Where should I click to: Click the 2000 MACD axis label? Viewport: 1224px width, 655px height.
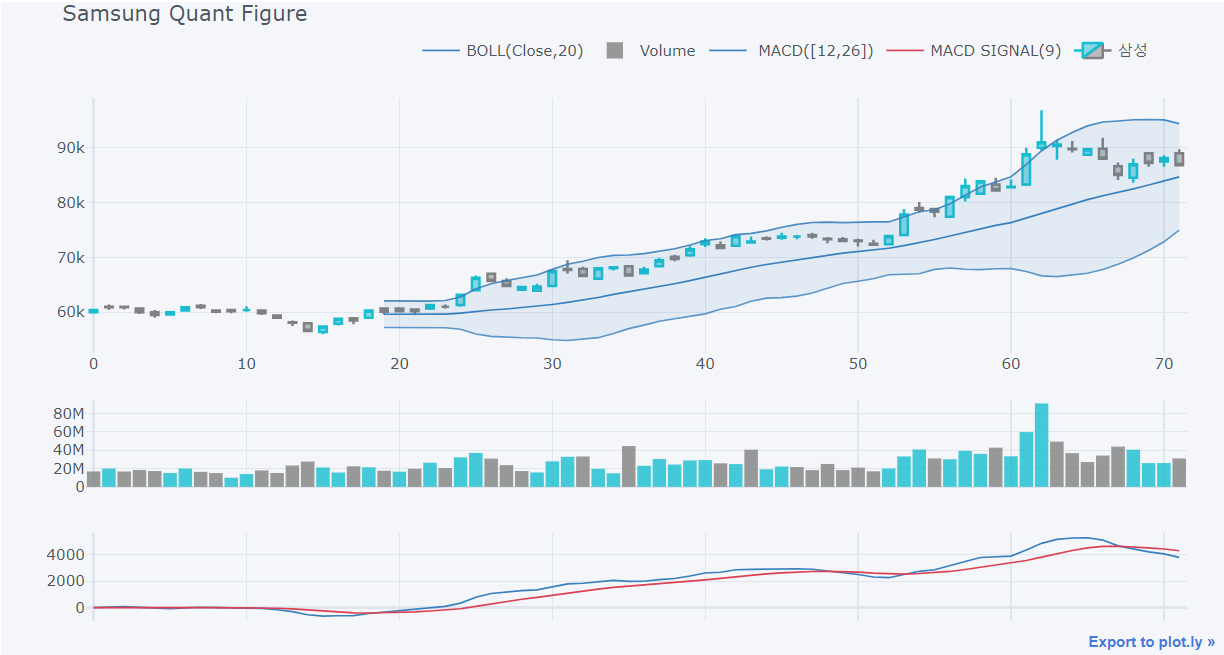[66, 581]
